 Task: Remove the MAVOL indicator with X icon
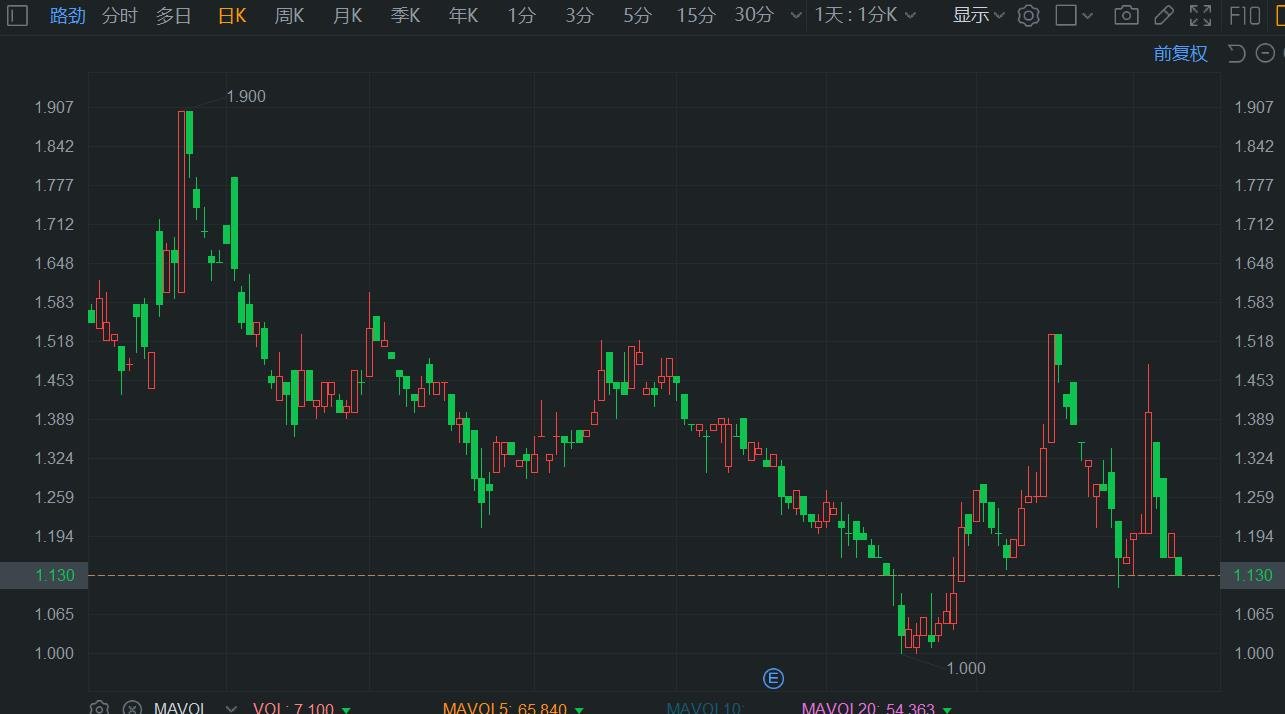131,708
